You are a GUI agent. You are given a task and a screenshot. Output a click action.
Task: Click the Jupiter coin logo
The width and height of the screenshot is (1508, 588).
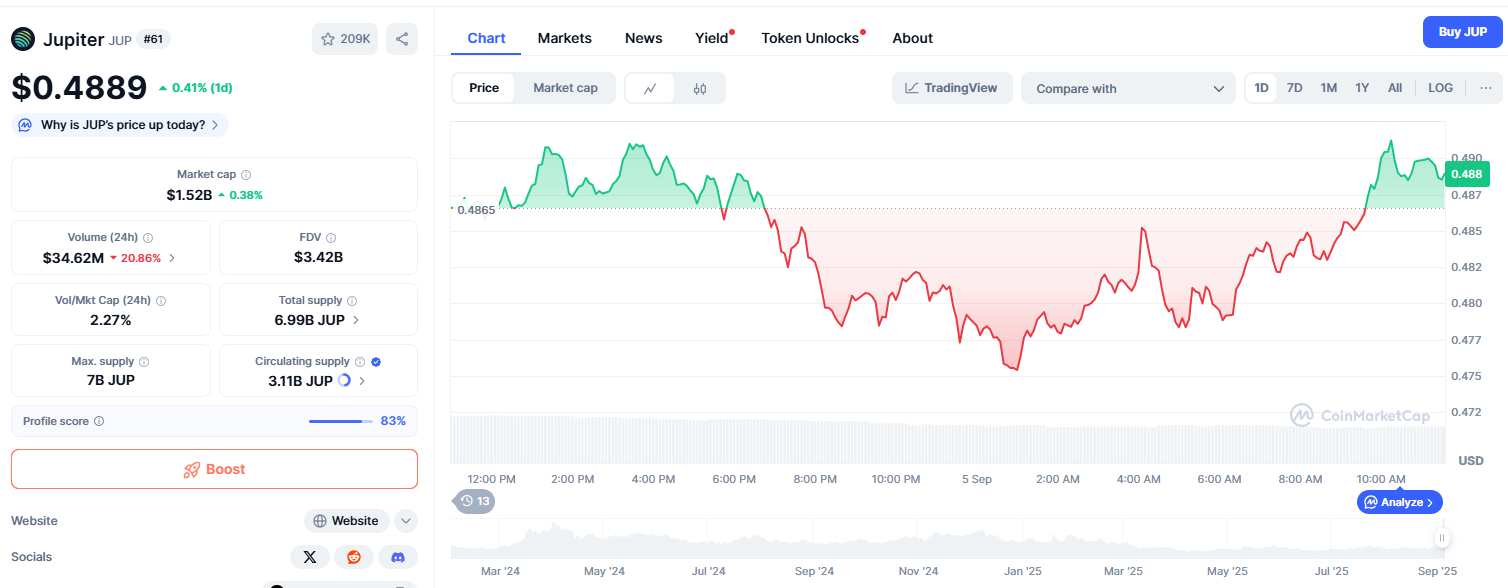pyautogui.click(x=23, y=39)
